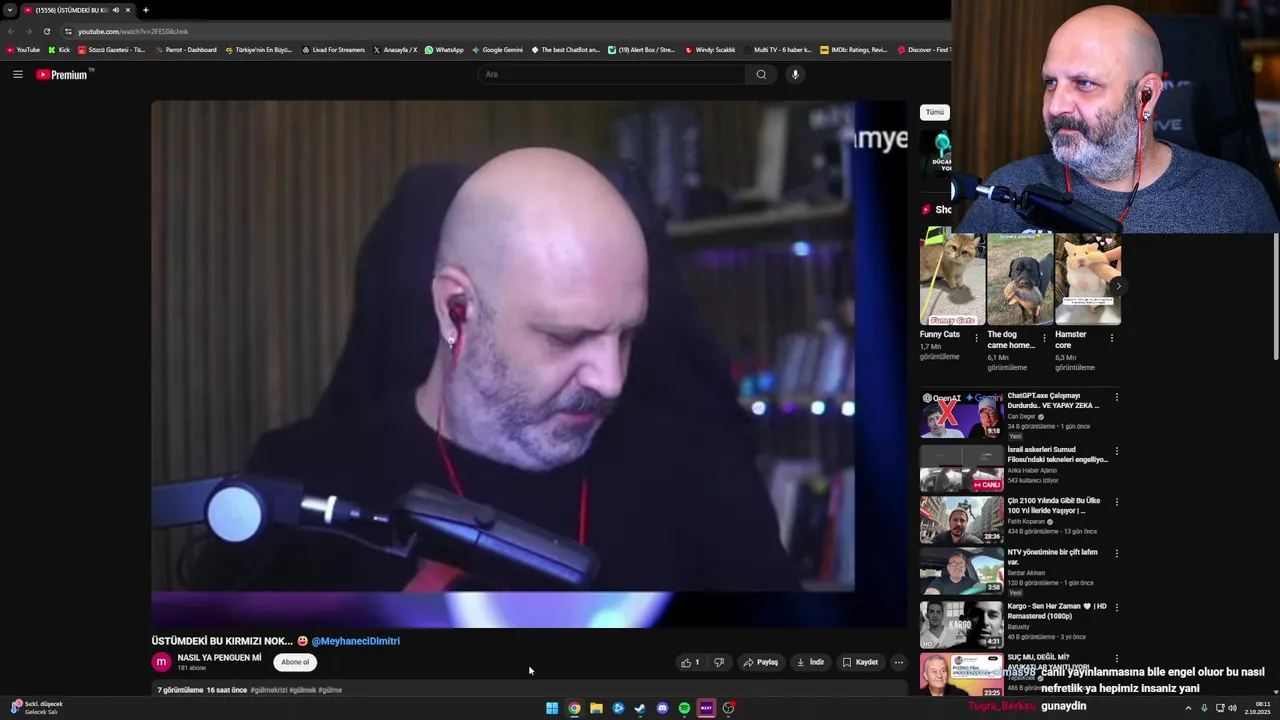Open options for İsrail askerleri Sumud video
Image resolution: width=1280 pixels, height=720 pixels.
(x=1116, y=451)
